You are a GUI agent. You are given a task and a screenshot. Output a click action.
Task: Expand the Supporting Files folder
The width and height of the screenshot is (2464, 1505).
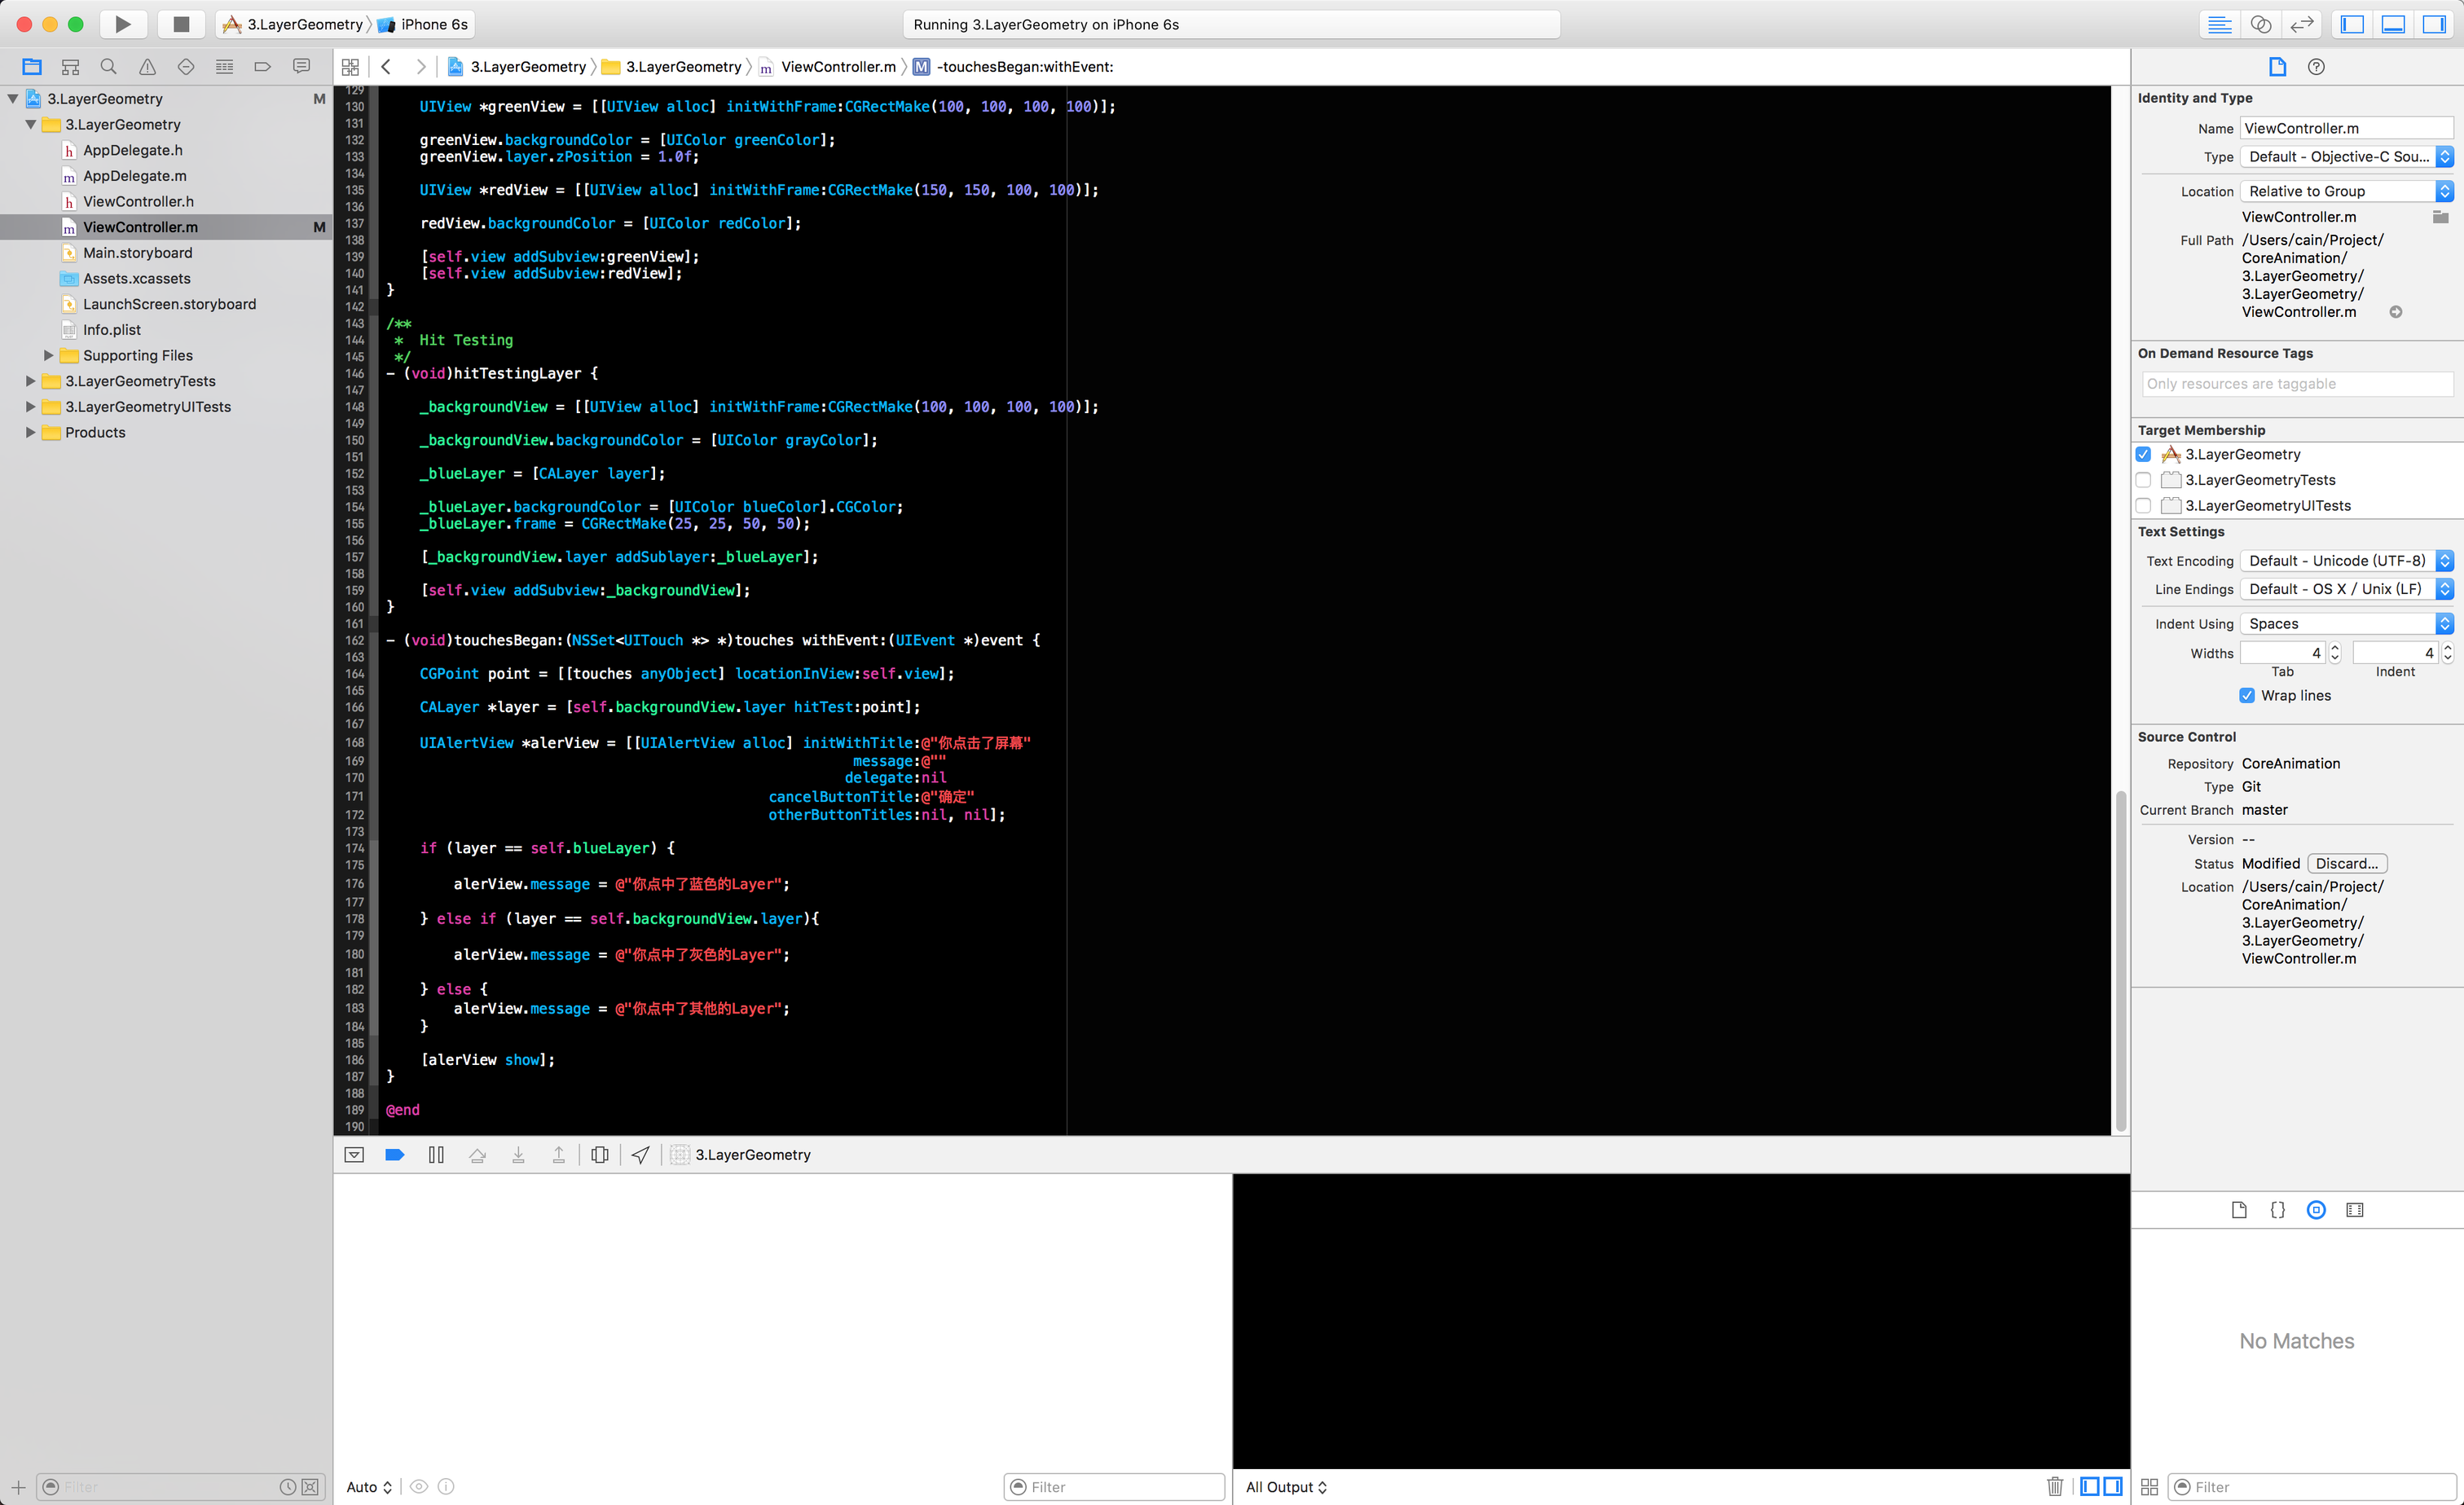(48, 355)
